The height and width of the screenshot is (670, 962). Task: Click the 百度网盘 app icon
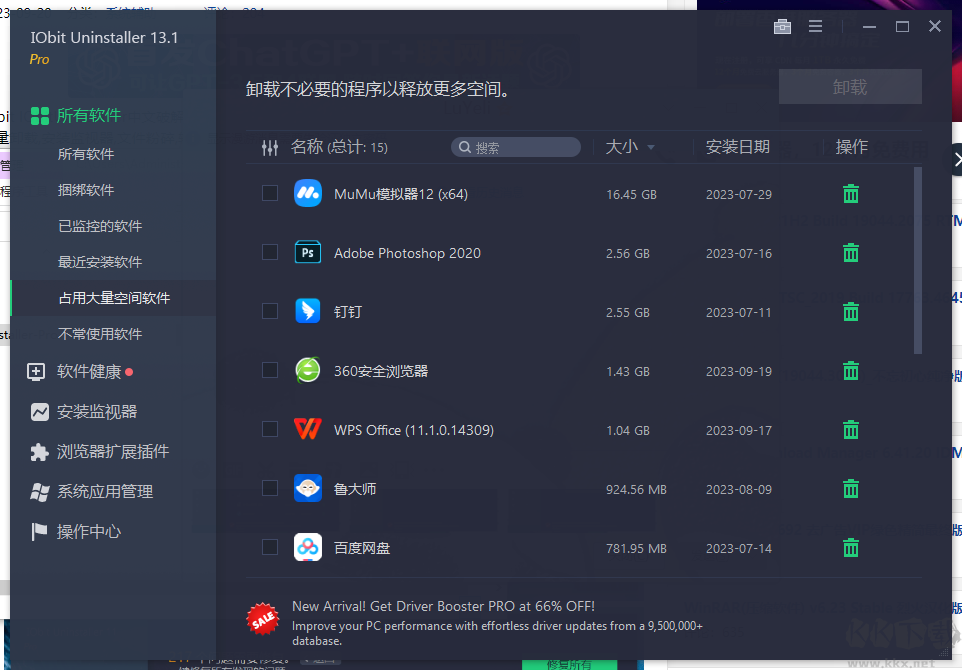tap(308, 547)
